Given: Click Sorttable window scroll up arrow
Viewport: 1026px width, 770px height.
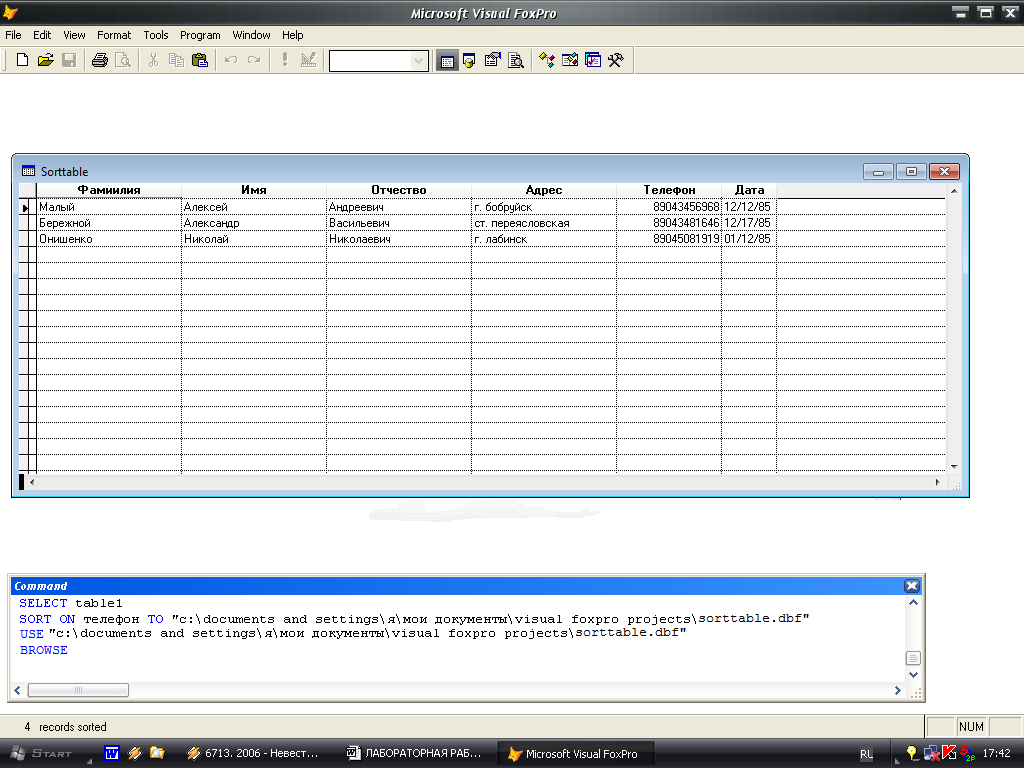Looking at the screenshot, I should [x=954, y=191].
